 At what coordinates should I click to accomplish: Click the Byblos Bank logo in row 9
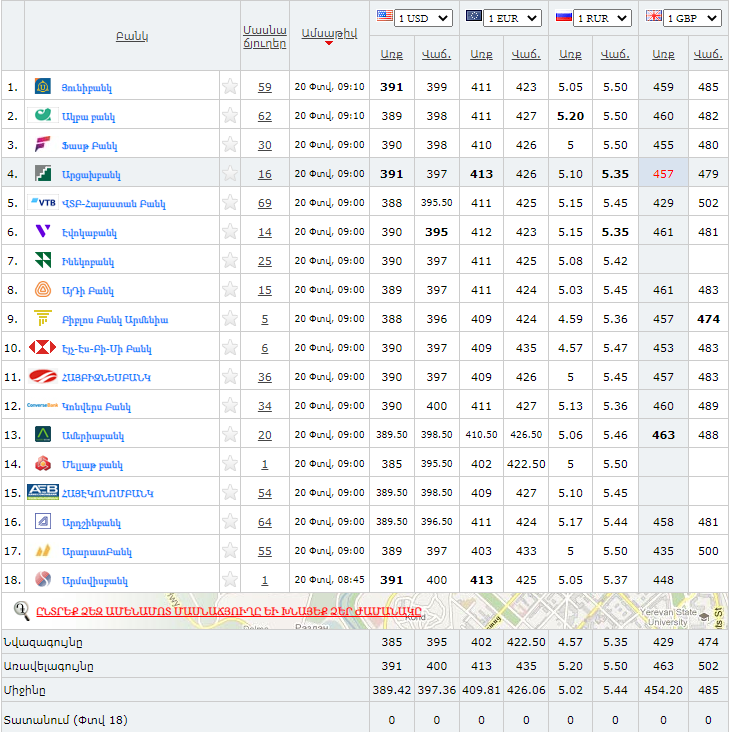pyautogui.click(x=43, y=318)
